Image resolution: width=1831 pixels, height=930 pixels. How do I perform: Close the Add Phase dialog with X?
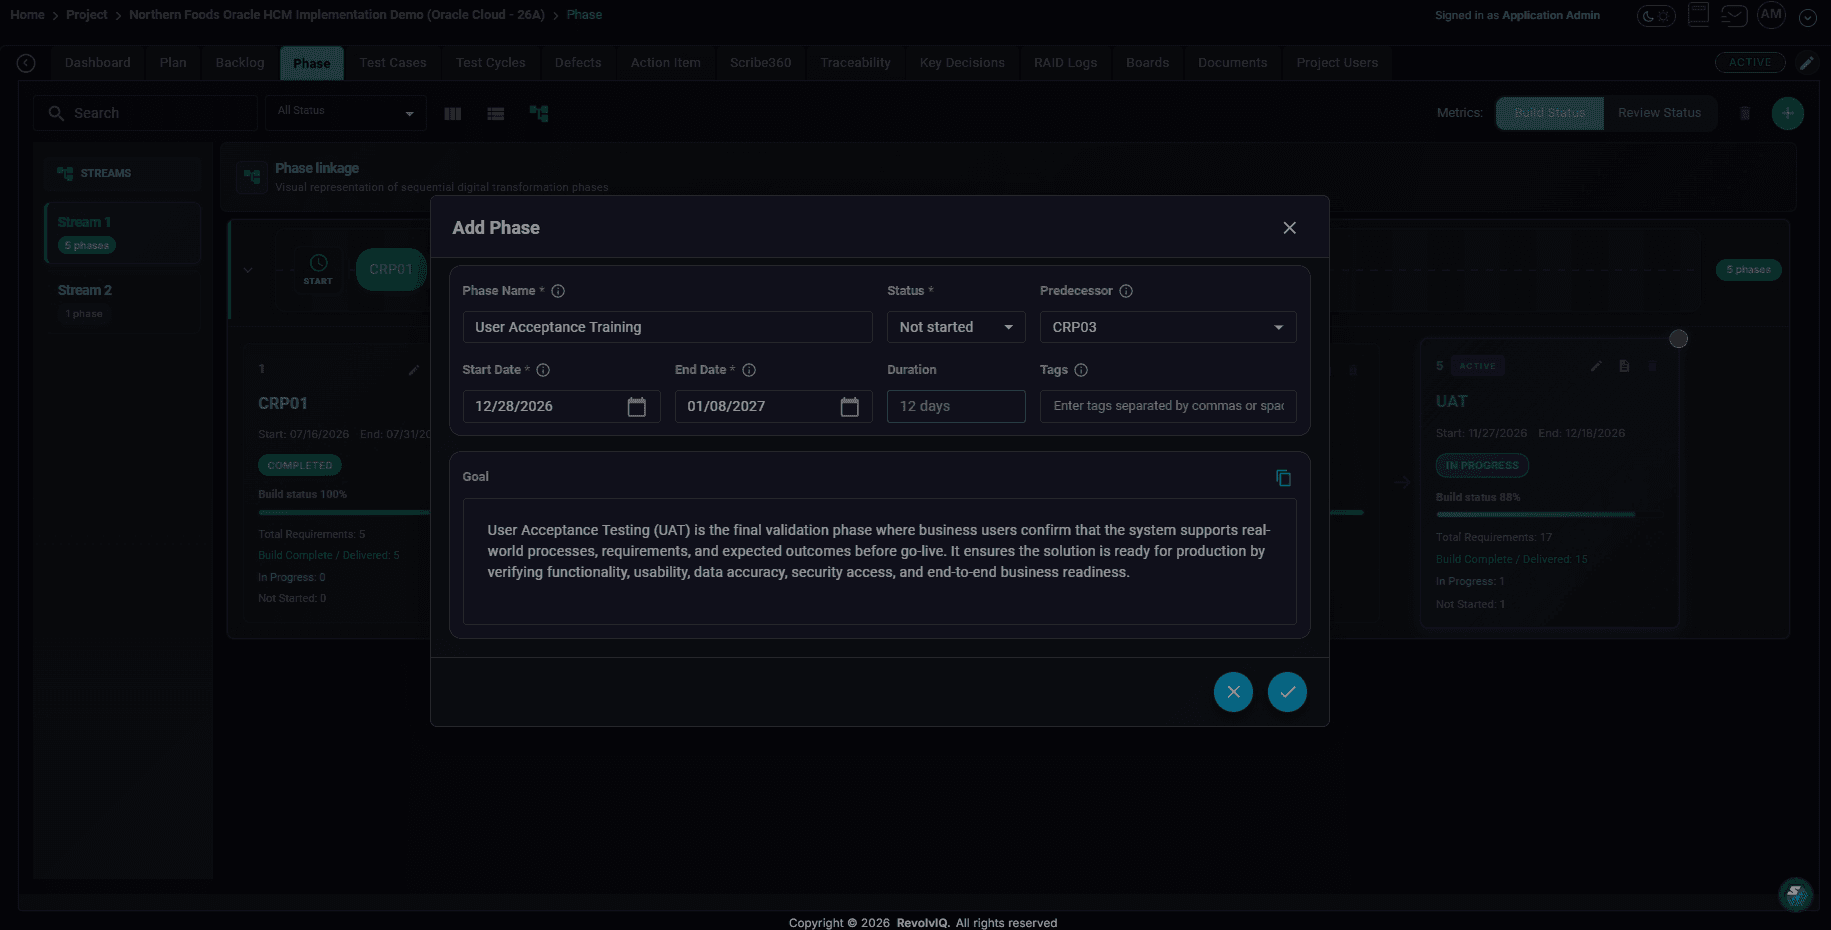pyautogui.click(x=1289, y=228)
